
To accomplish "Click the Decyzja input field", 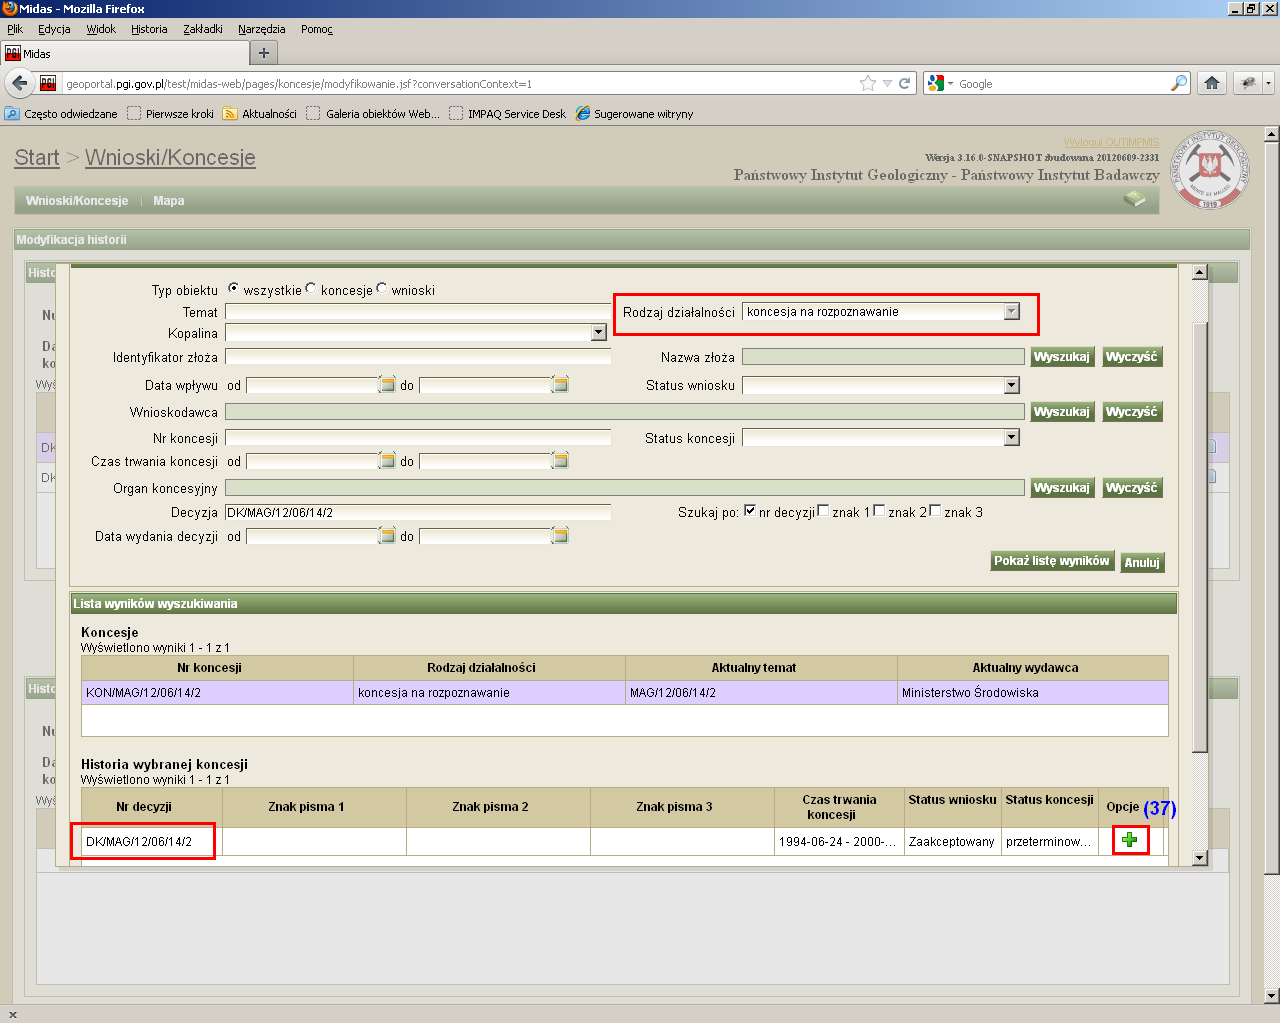I will (x=418, y=513).
